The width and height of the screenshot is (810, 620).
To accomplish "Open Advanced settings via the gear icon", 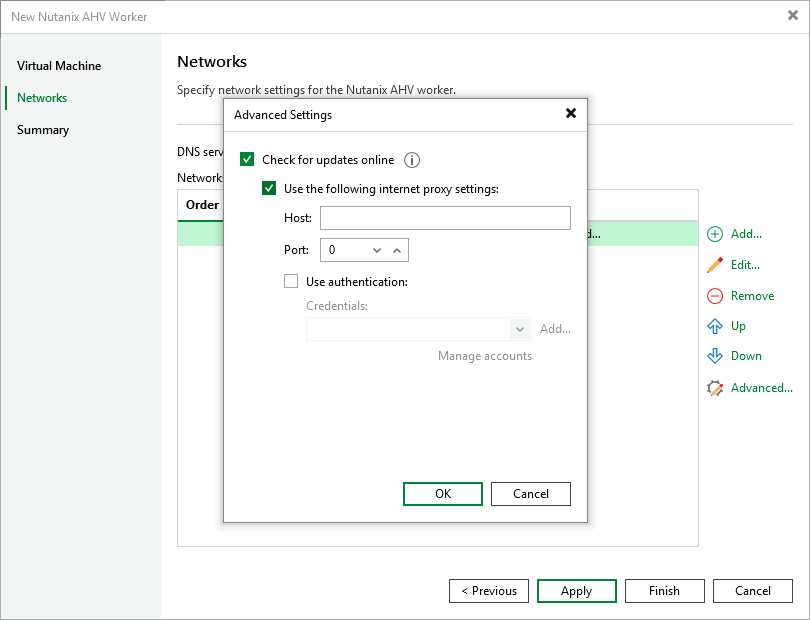I will tap(716, 387).
